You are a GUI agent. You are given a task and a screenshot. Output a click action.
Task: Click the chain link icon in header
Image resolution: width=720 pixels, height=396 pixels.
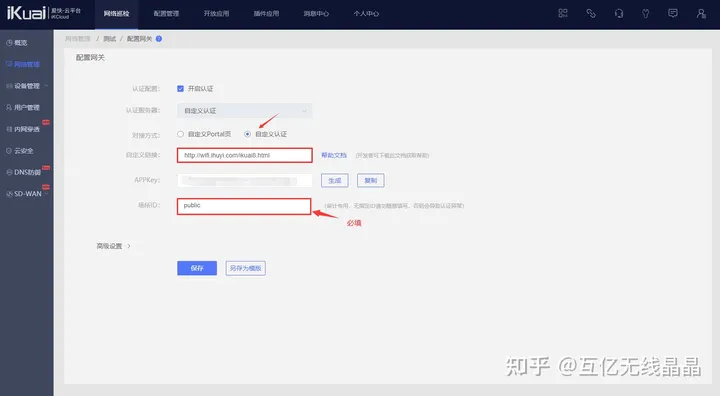coord(591,13)
